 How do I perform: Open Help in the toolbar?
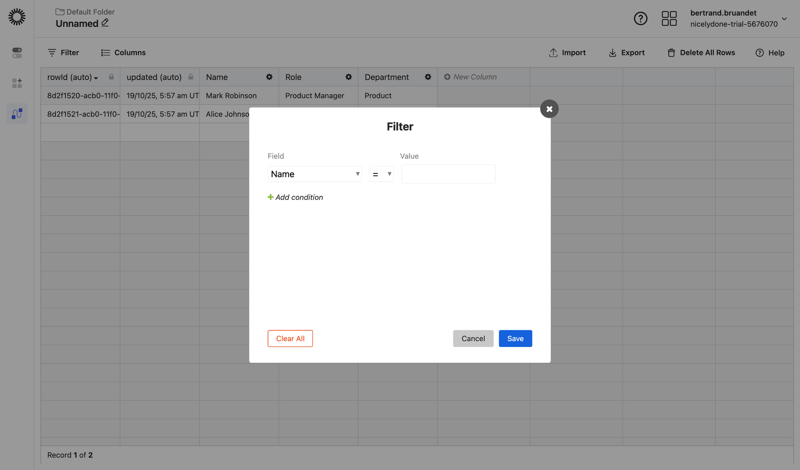[x=769, y=53]
